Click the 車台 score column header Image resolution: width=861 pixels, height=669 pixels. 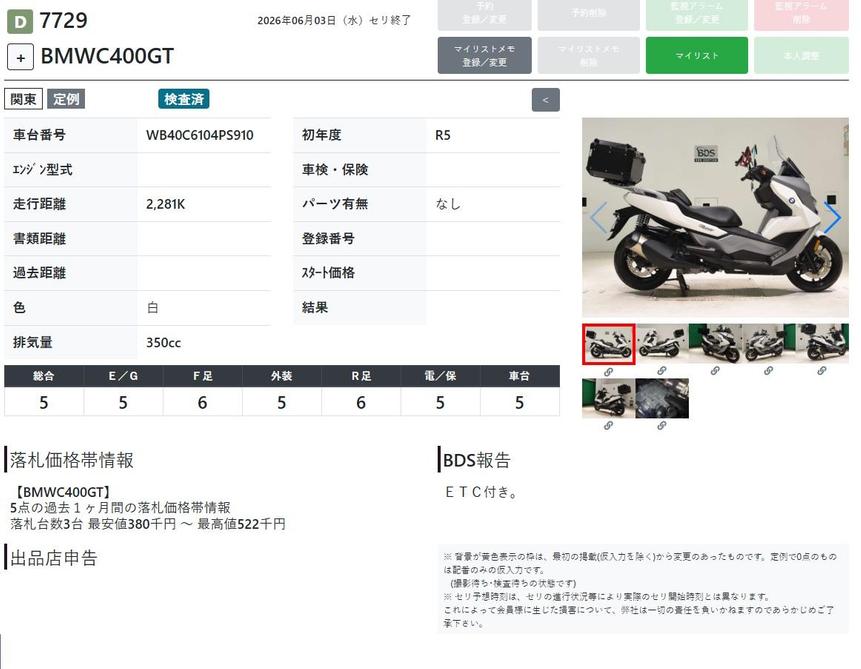(x=519, y=376)
